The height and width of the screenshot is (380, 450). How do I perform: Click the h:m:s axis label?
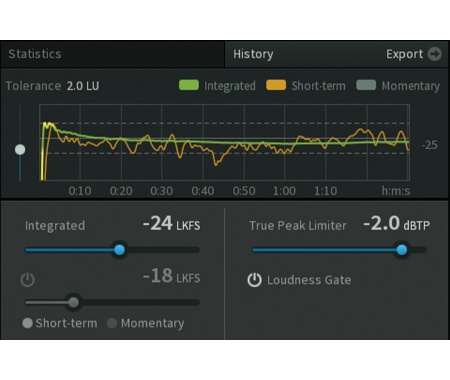(x=396, y=191)
